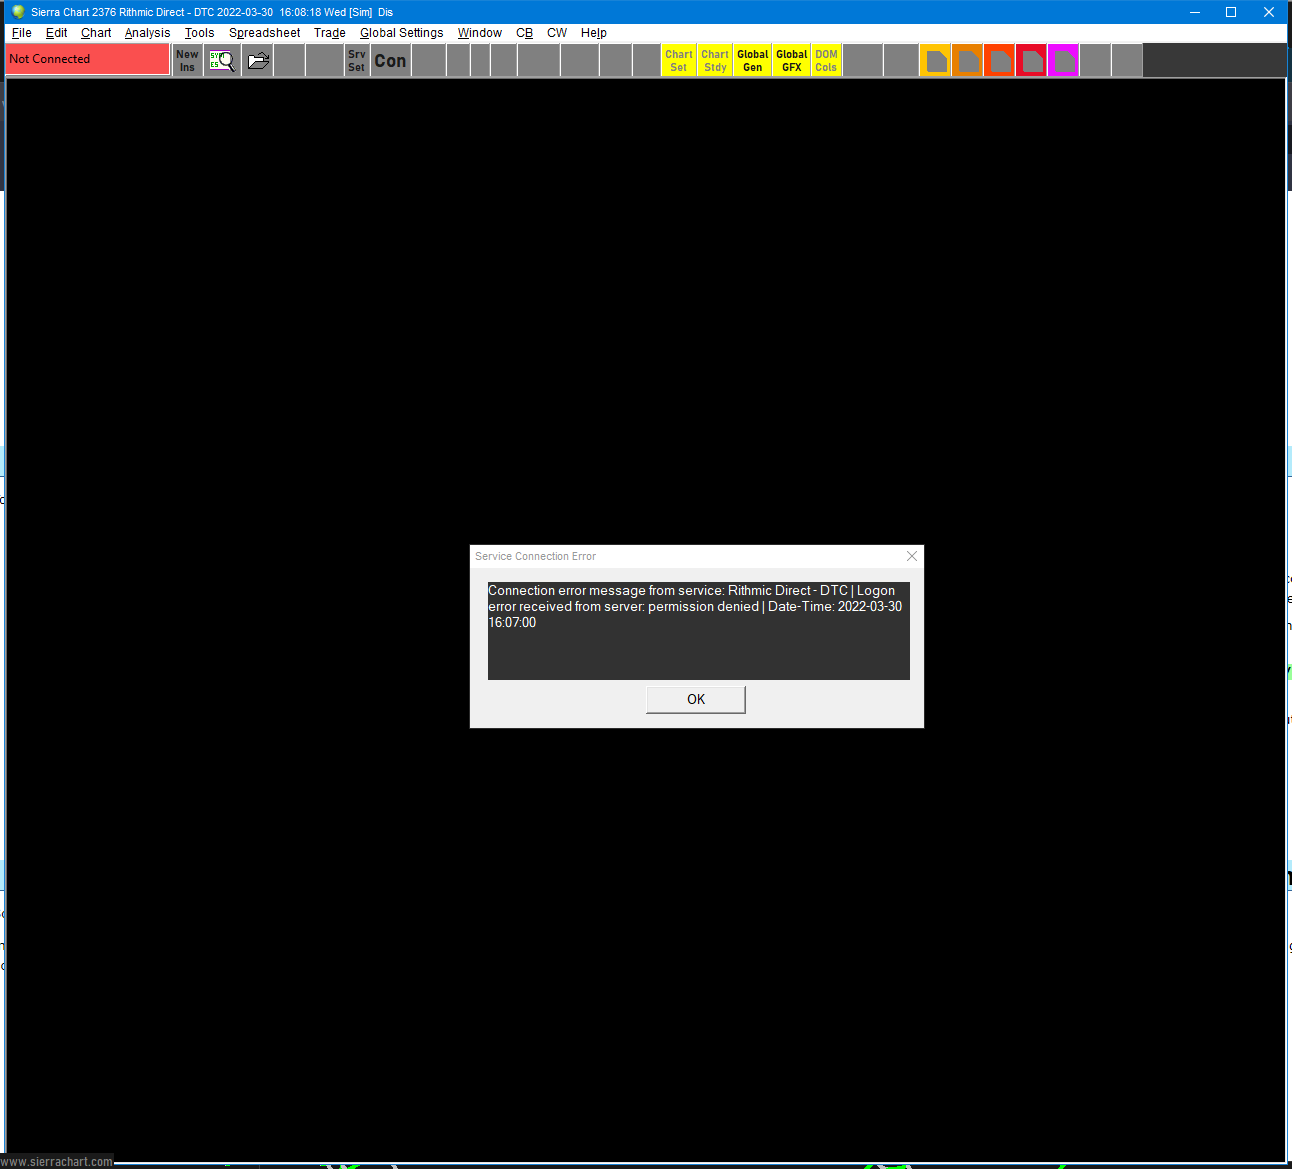Click the Con connect toolbar button
This screenshot has width=1292, height=1169.
point(390,60)
